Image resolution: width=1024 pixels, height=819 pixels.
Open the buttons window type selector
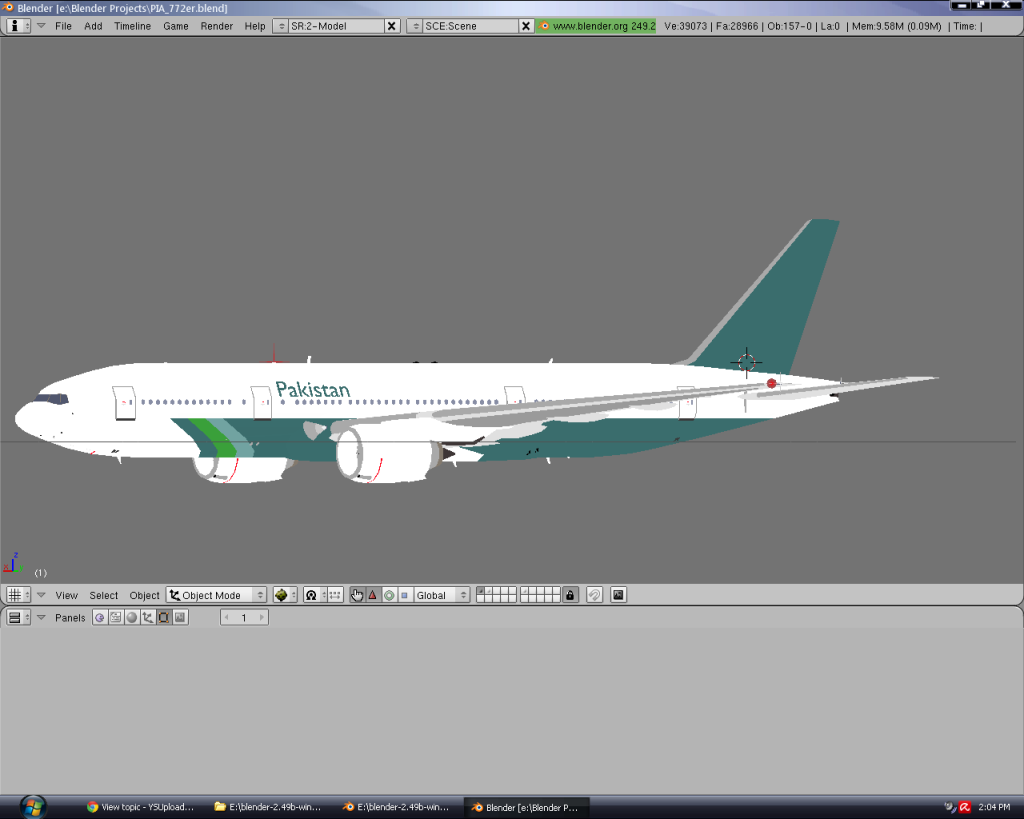(18, 617)
